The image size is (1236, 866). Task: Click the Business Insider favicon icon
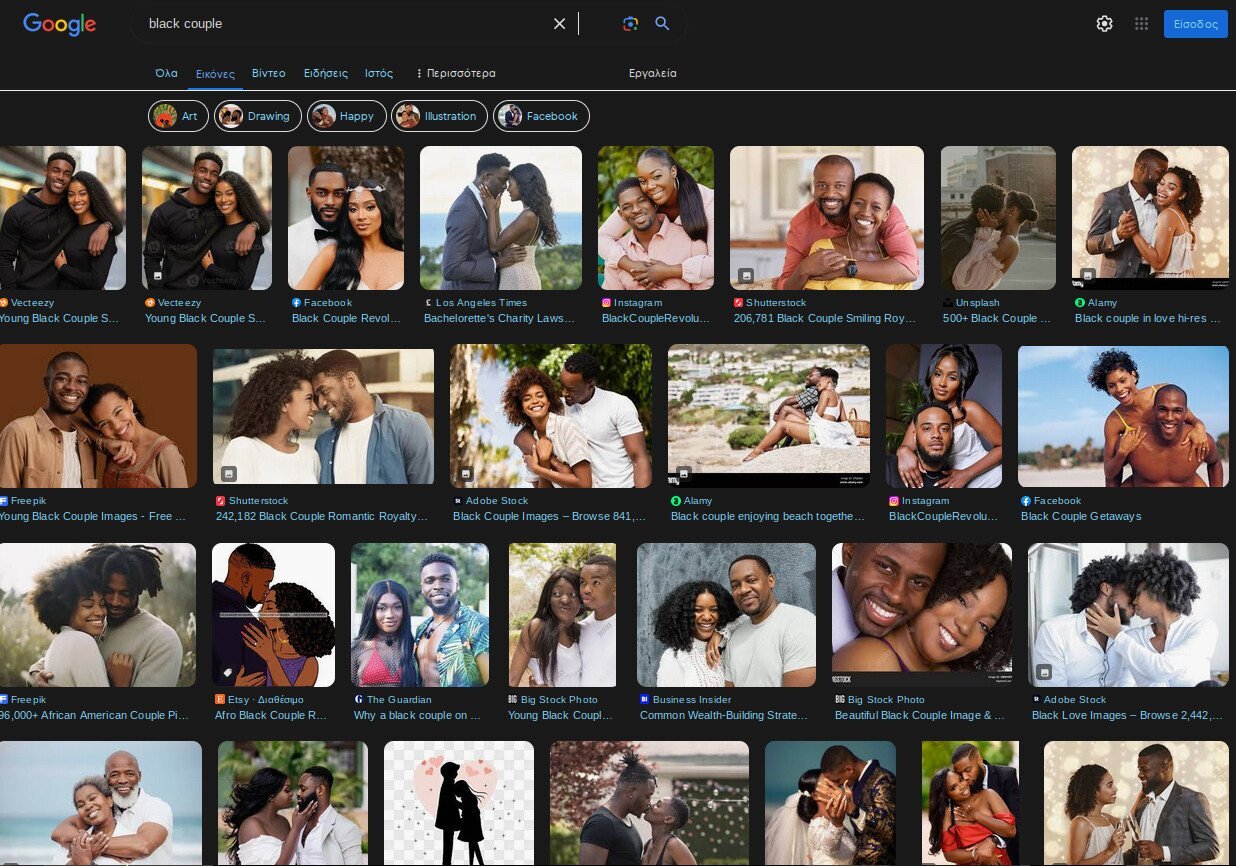click(644, 699)
